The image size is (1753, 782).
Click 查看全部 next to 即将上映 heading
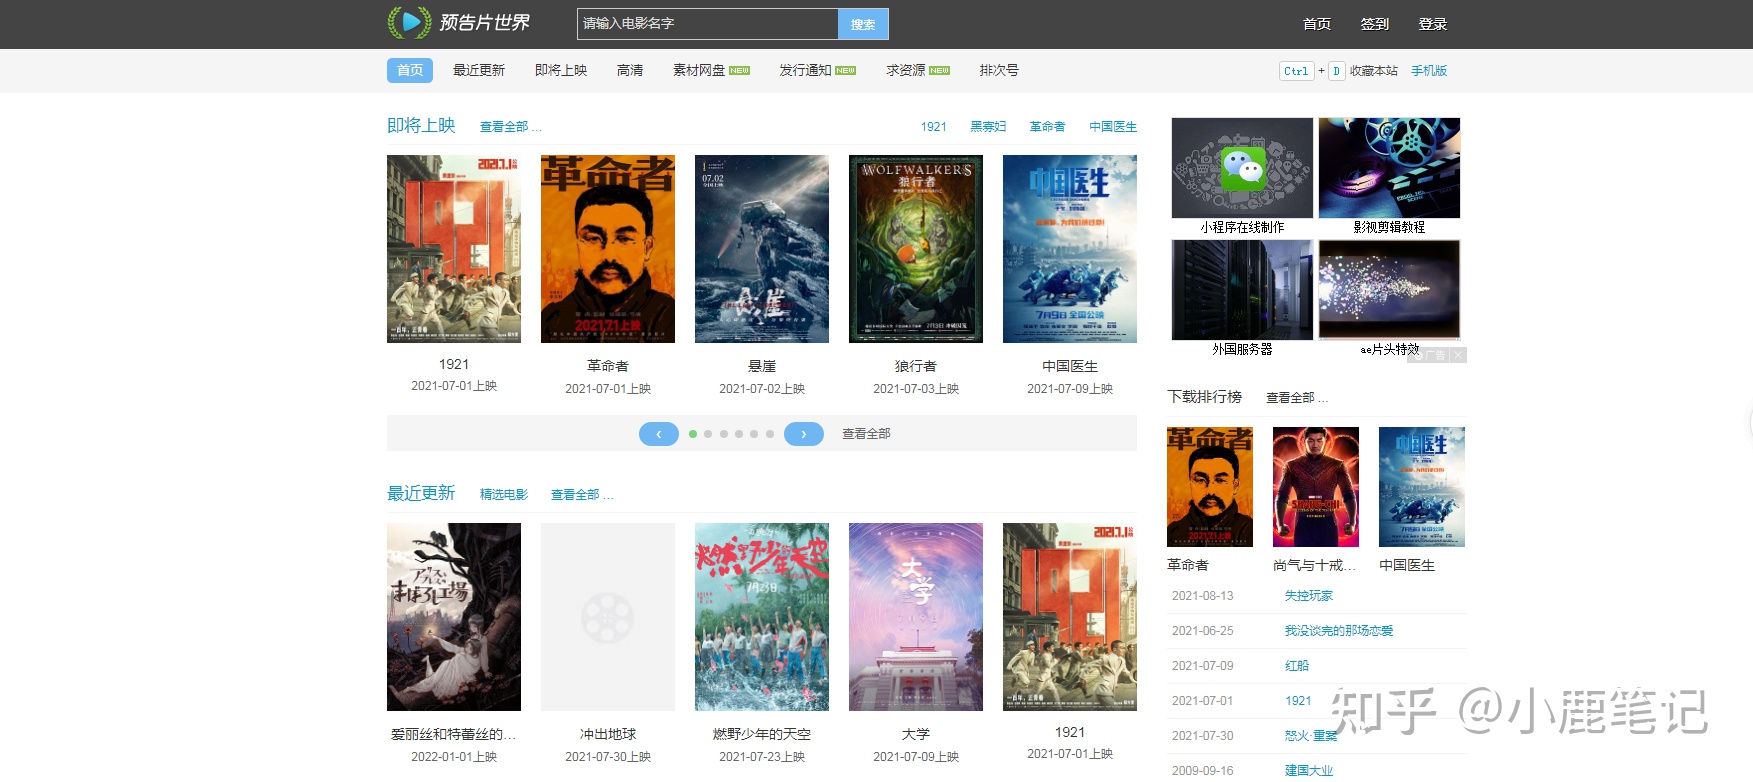point(510,127)
